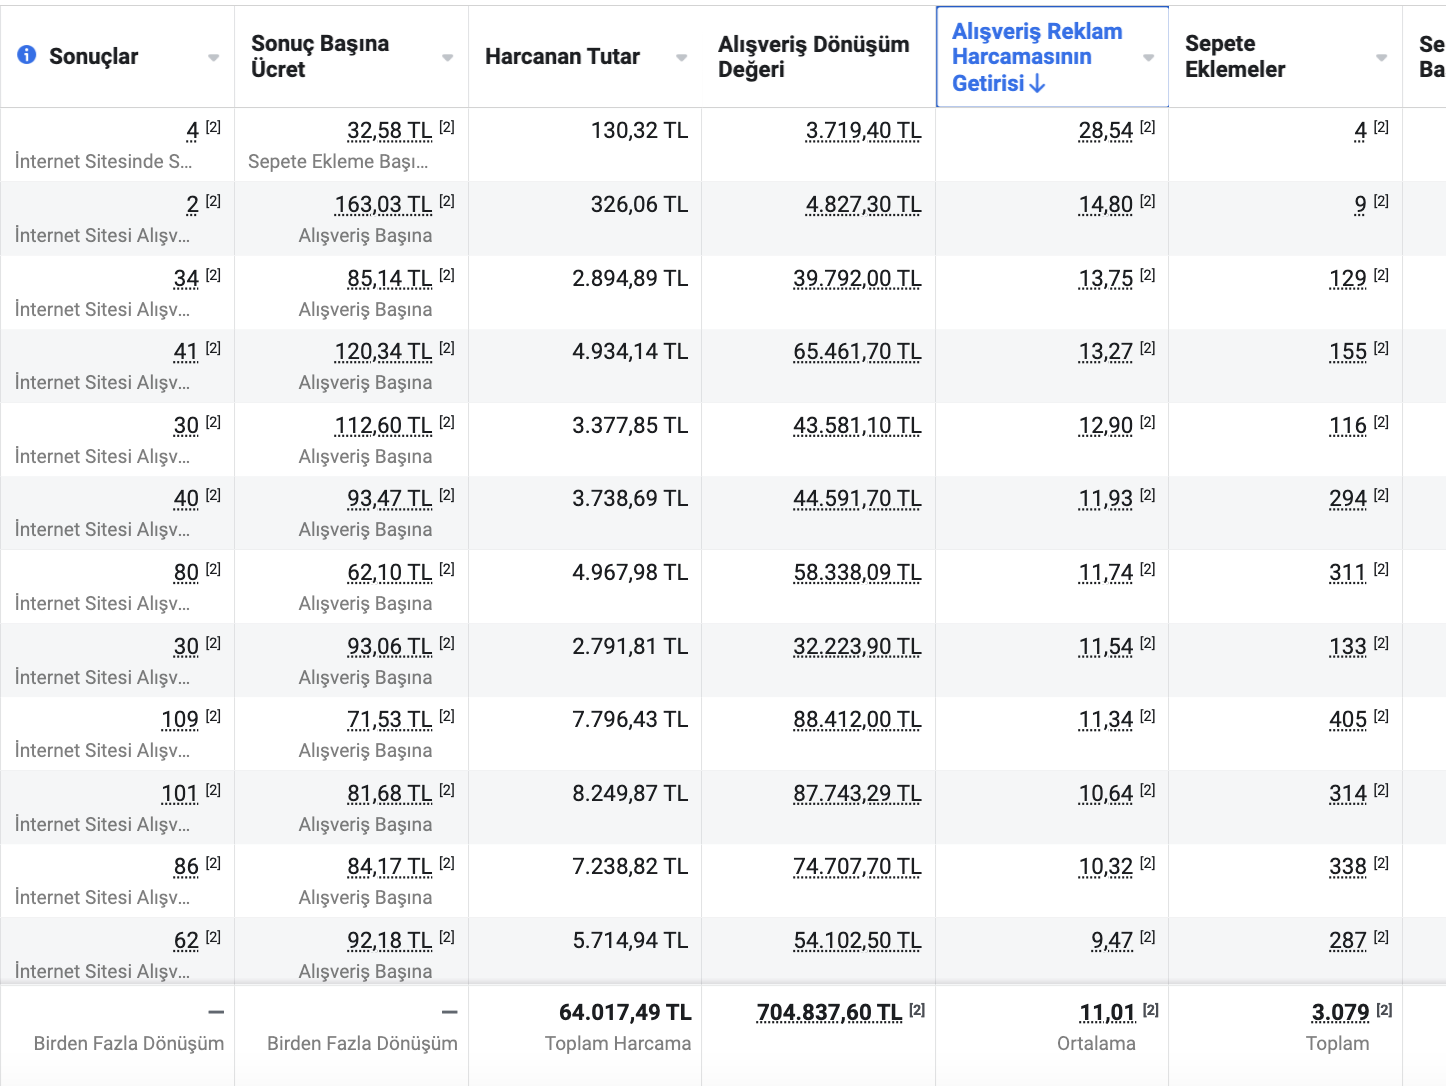Open the Sonuçlar column dropdown arrow
Image resolution: width=1446 pixels, height=1086 pixels.
click(213, 58)
